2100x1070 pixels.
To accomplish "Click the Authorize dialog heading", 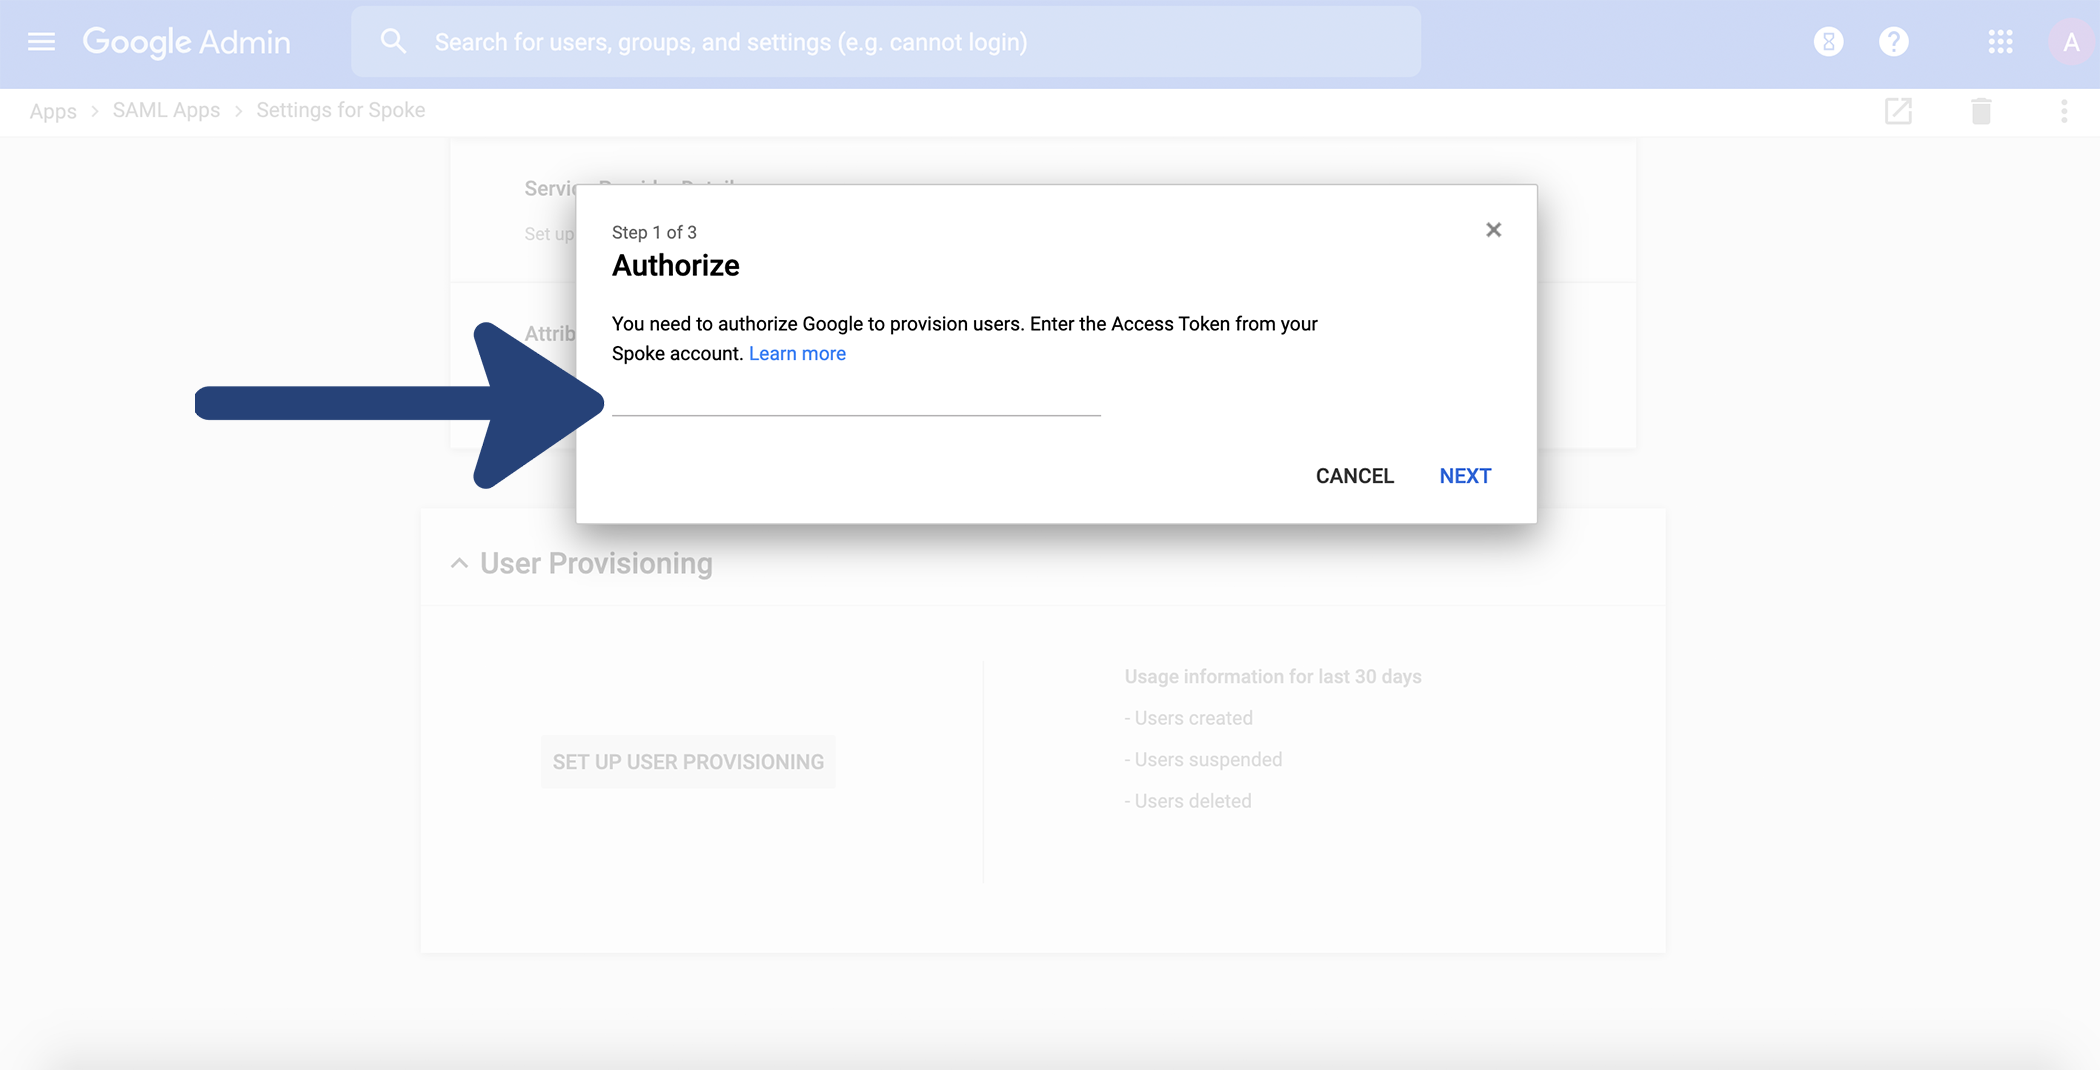I will point(676,266).
